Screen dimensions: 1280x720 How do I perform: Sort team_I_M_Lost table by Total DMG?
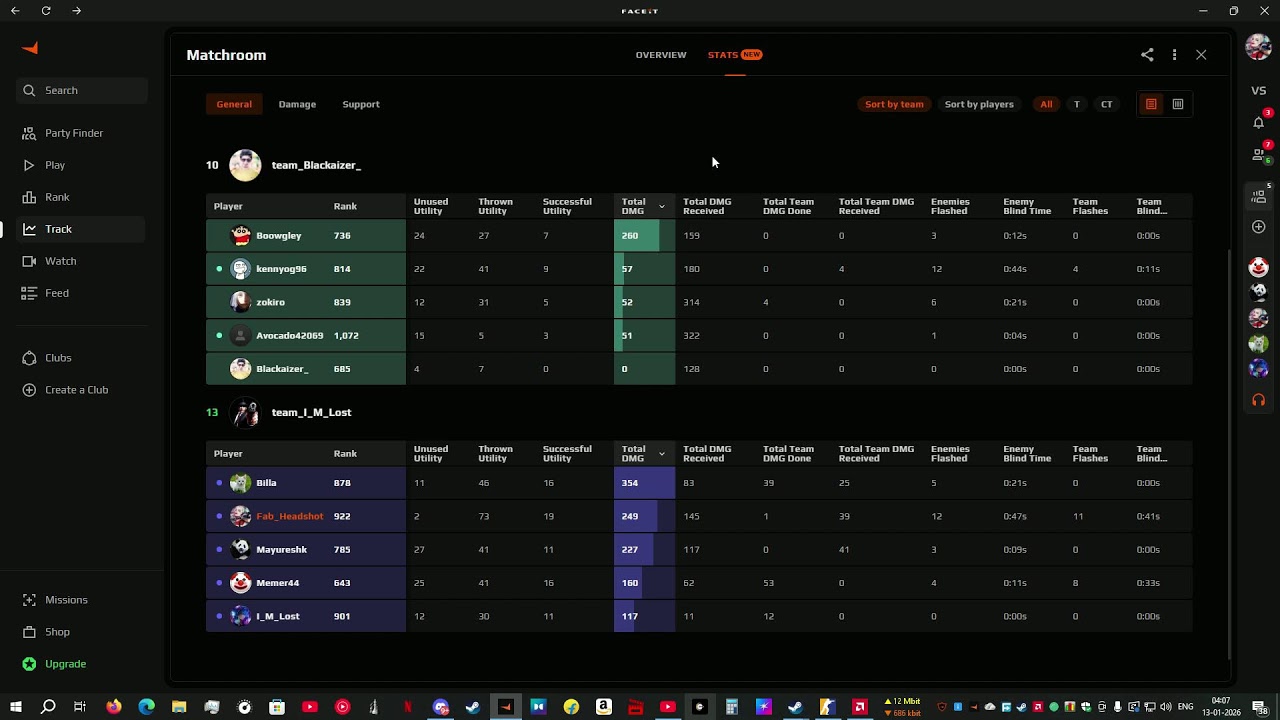tap(642, 454)
